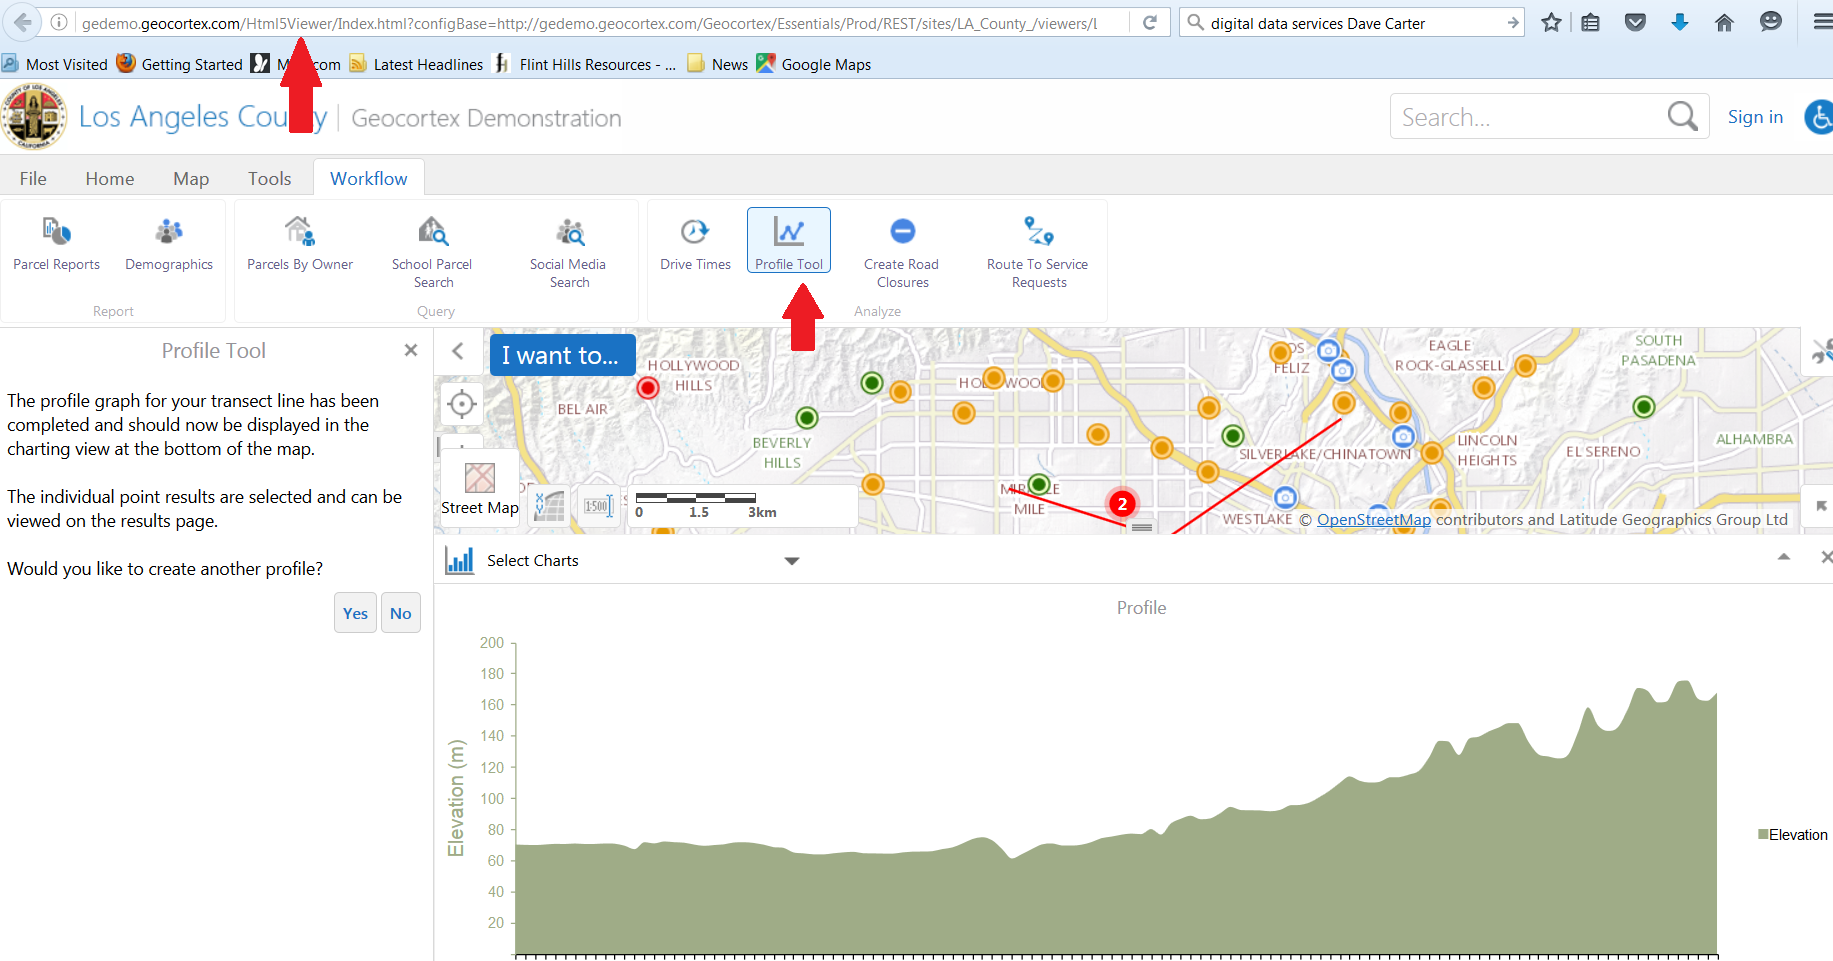Reload the page in the browser
Image resolution: width=1833 pixels, height=961 pixels.
1150,22
